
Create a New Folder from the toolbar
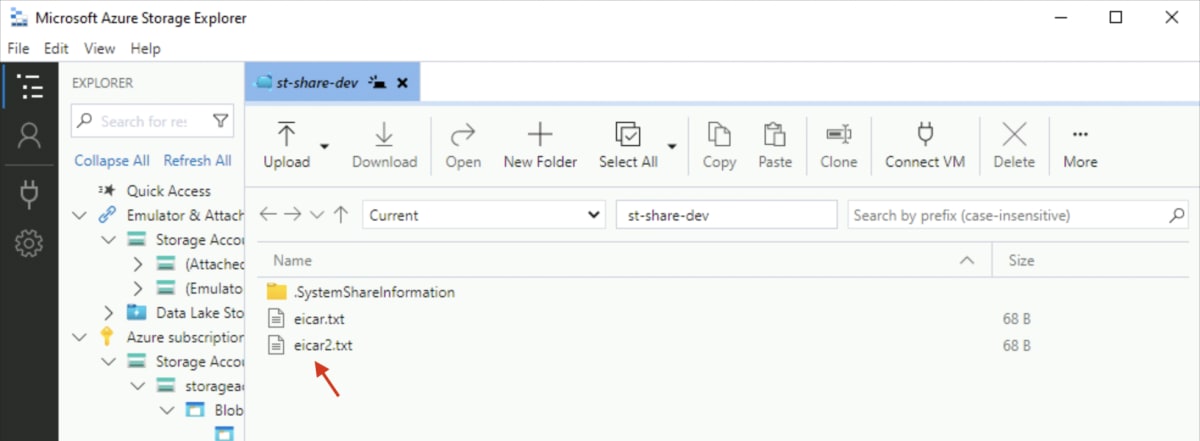click(x=540, y=145)
